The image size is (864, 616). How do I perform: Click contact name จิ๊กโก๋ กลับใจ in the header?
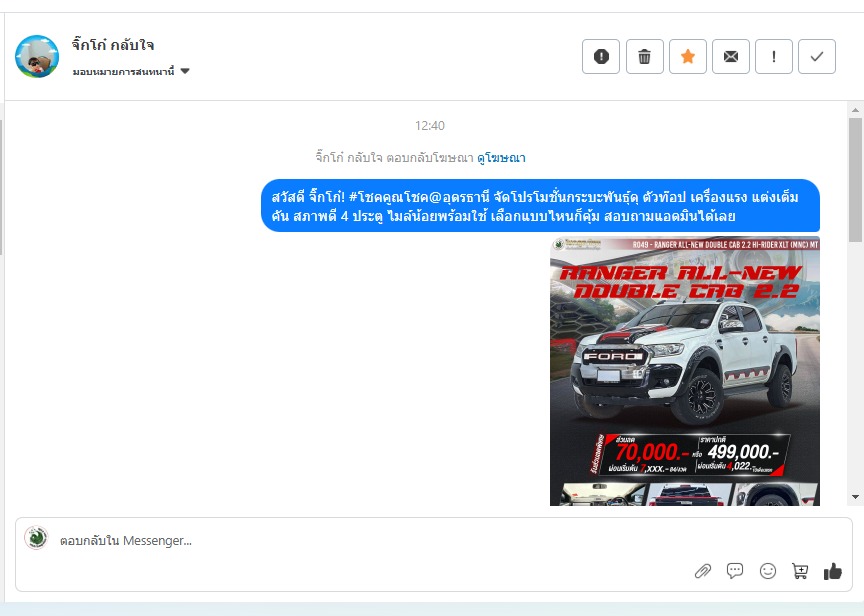pyautogui.click(x=113, y=45)
